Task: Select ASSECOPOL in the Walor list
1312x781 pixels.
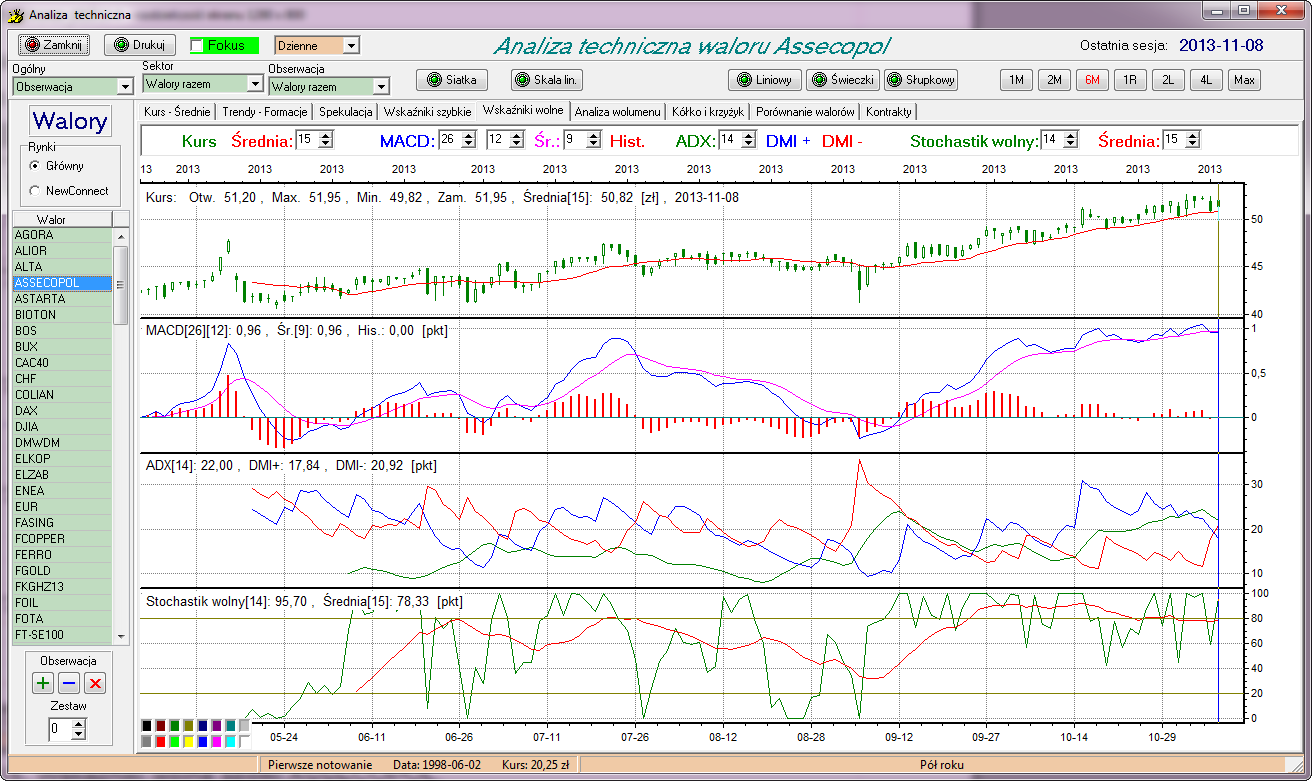Action: coord(62,283)
